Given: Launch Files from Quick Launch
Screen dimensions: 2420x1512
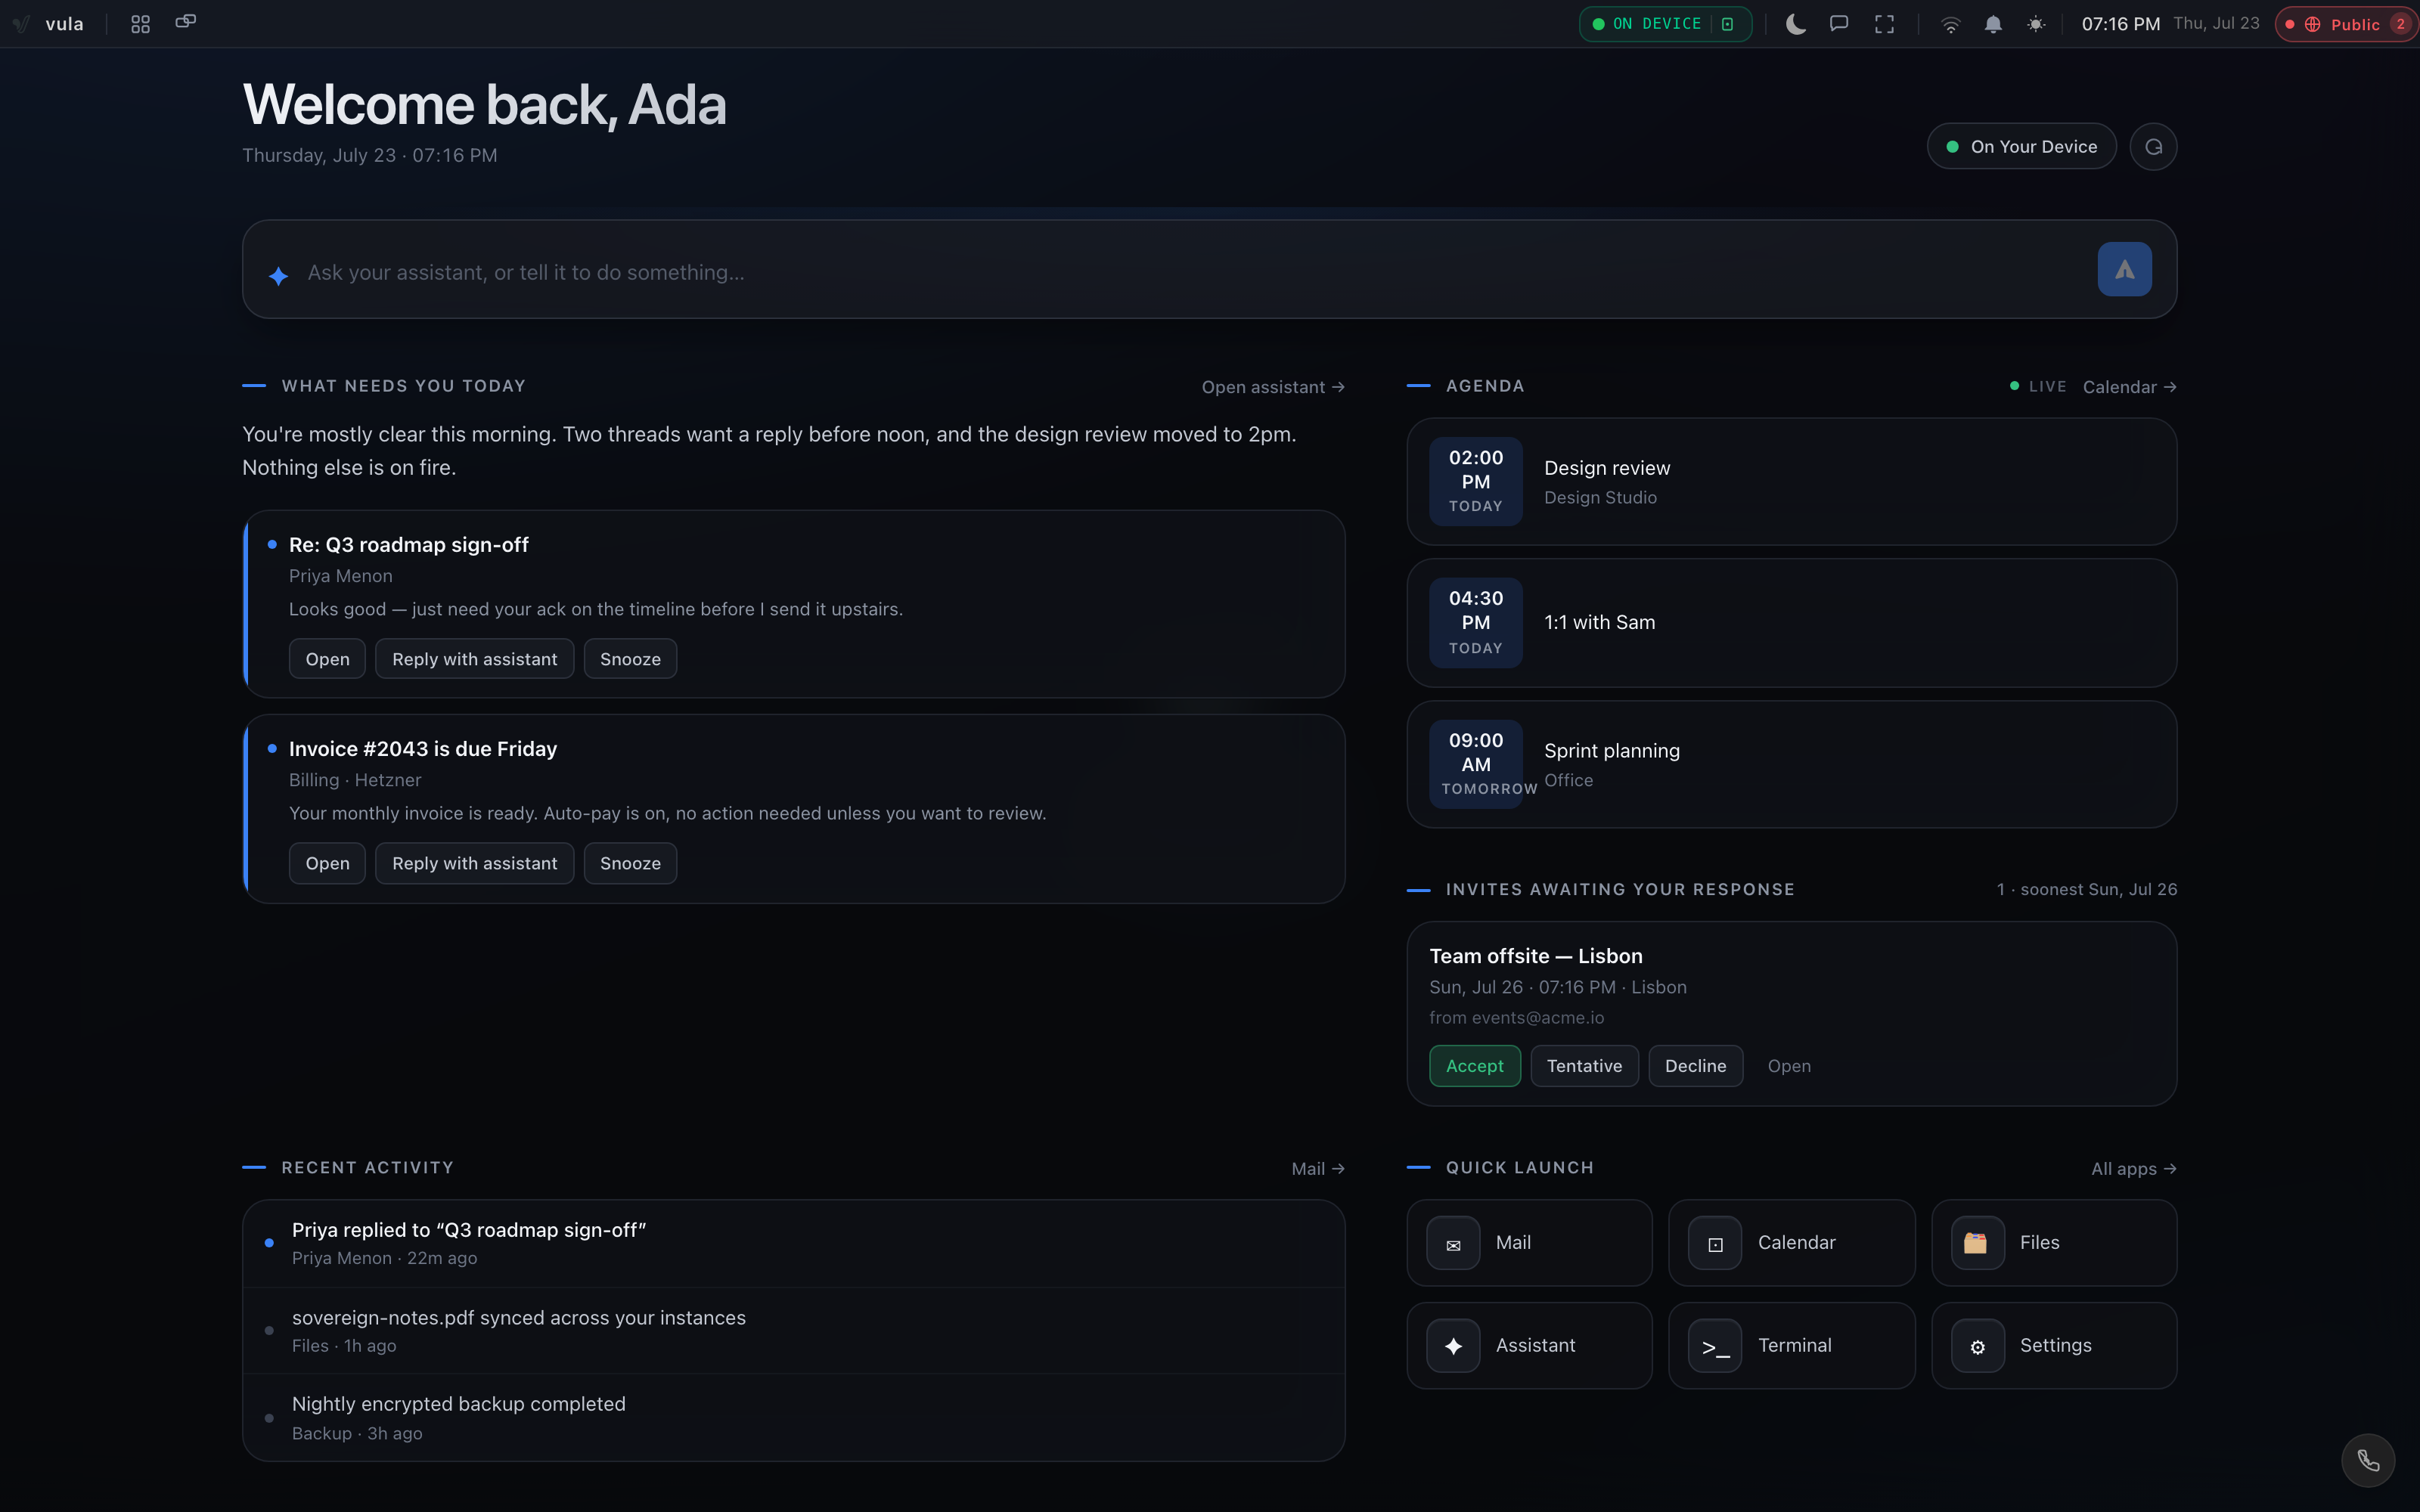Looking at the screenshot, I should 2054,1243.
